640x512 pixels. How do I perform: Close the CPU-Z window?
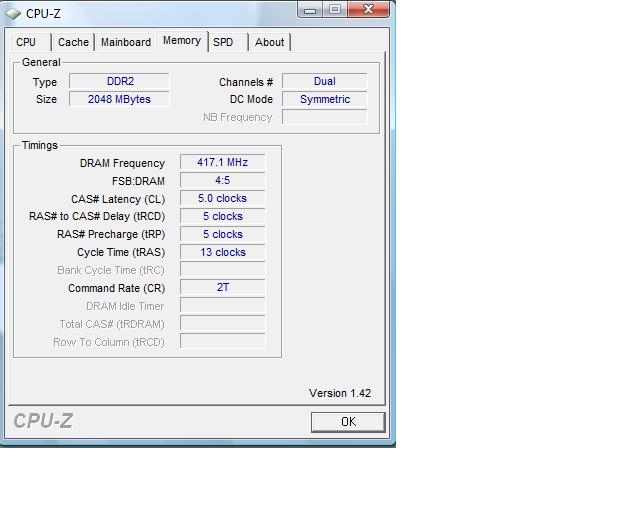pos(368,10)
